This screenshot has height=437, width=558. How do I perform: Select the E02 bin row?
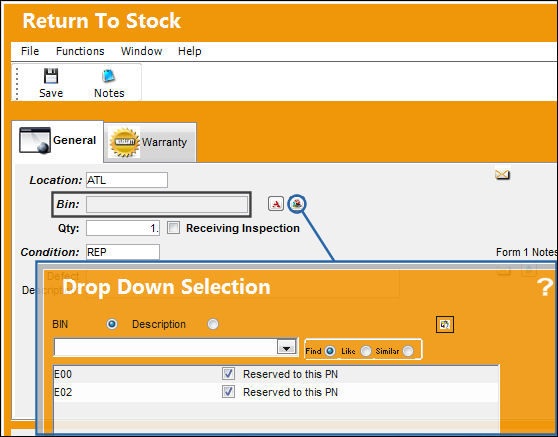pyautogui.click(x=276, y=393)
